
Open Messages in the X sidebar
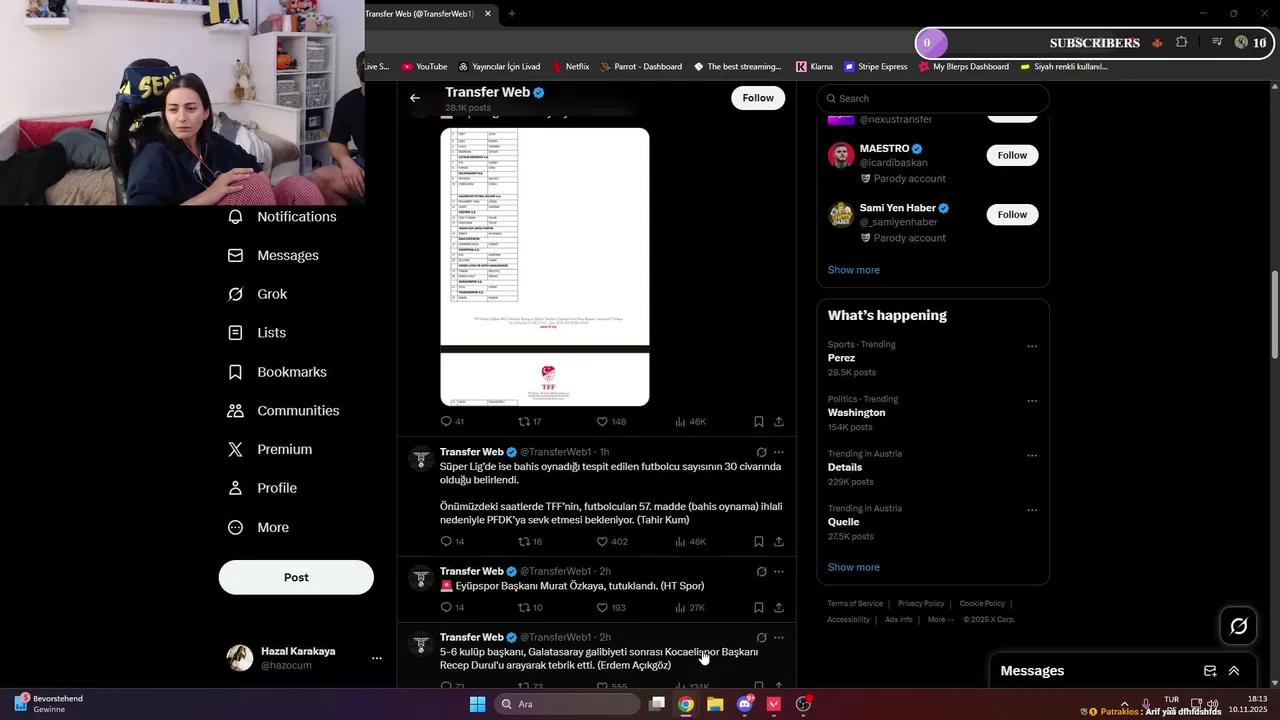pyautogui.click(x=273, y=256)
